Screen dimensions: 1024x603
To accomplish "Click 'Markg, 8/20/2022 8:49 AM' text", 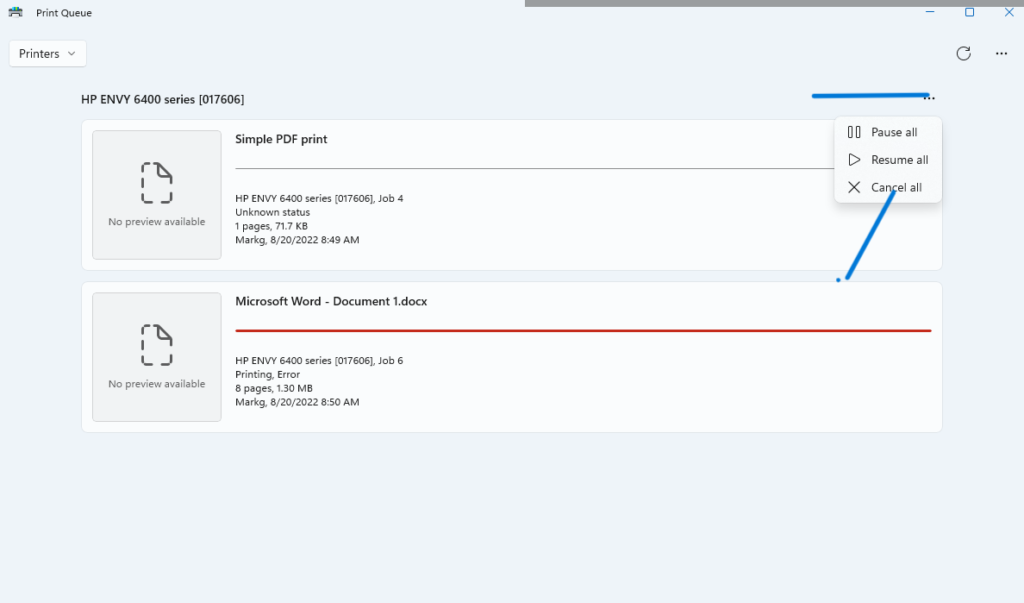I will coord(297,240).
